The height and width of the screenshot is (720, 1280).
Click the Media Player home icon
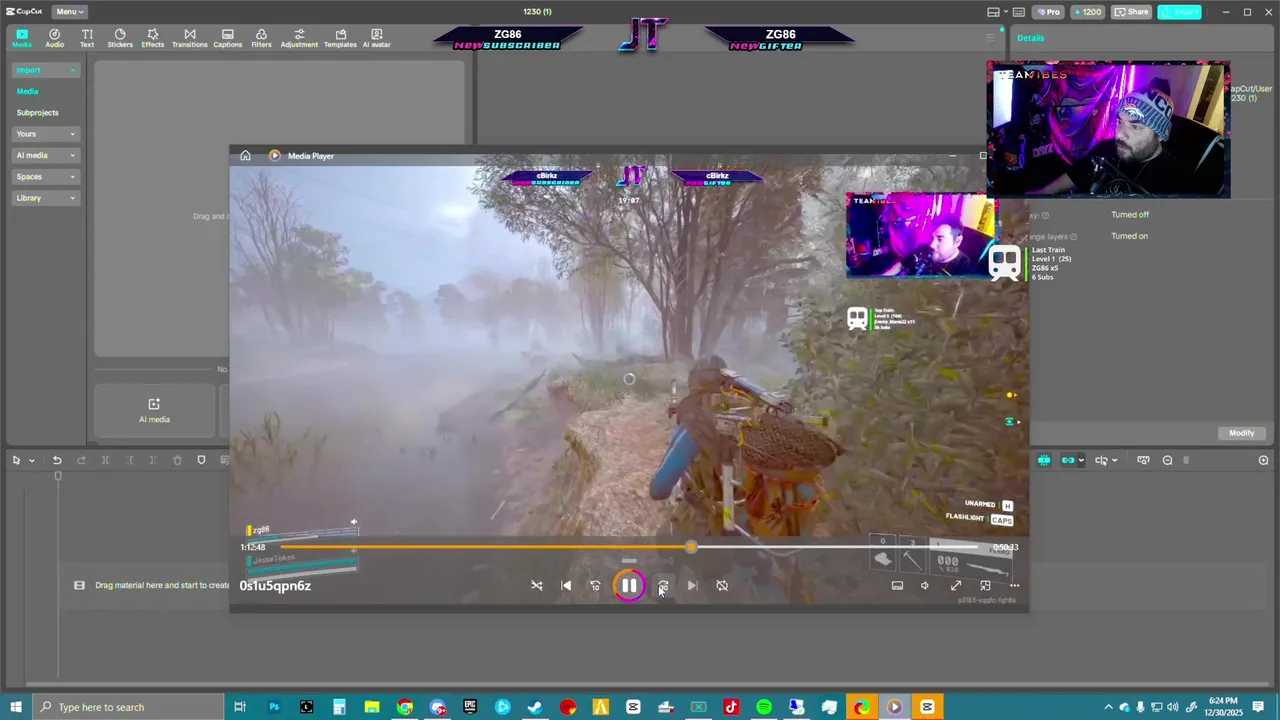[x=245, y=156]
